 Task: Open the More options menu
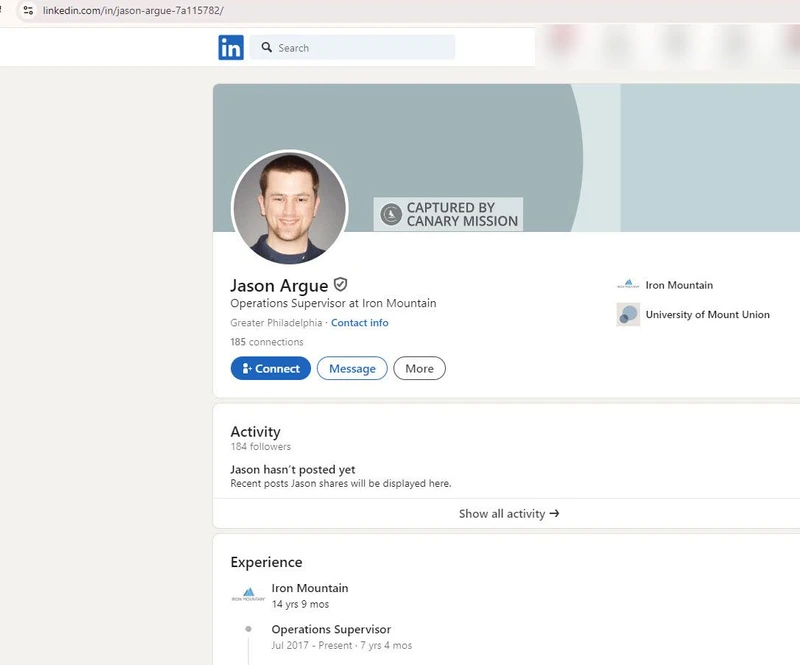[x=419, y=368]
